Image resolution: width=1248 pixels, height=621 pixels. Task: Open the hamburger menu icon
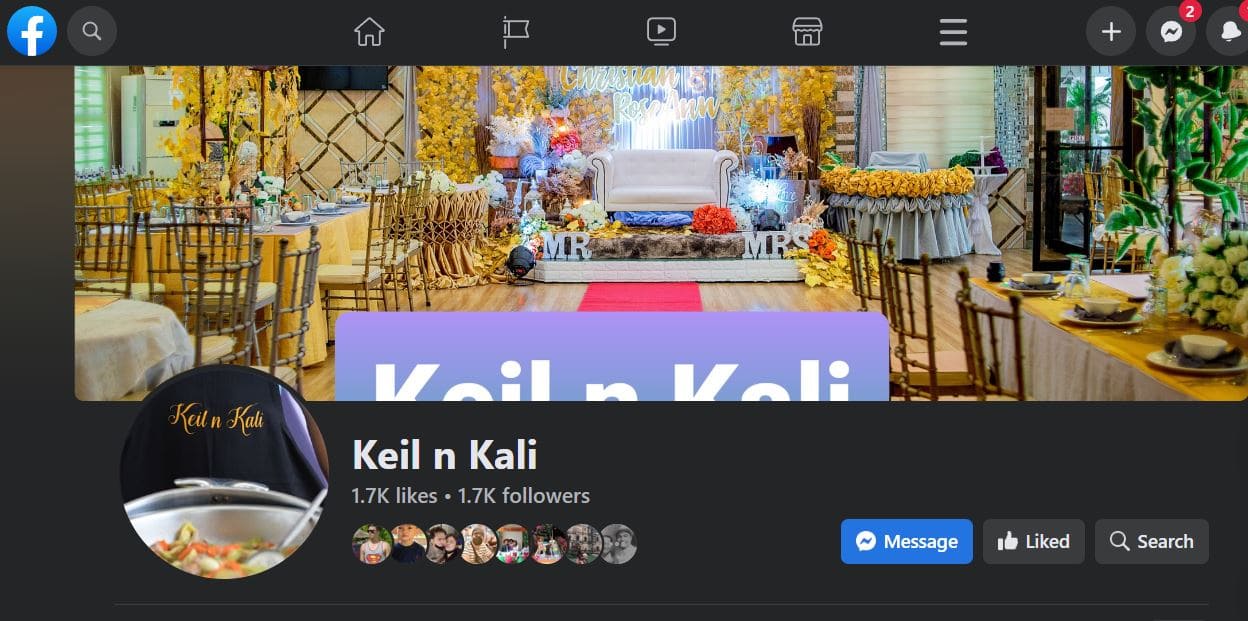coord(953,32)
